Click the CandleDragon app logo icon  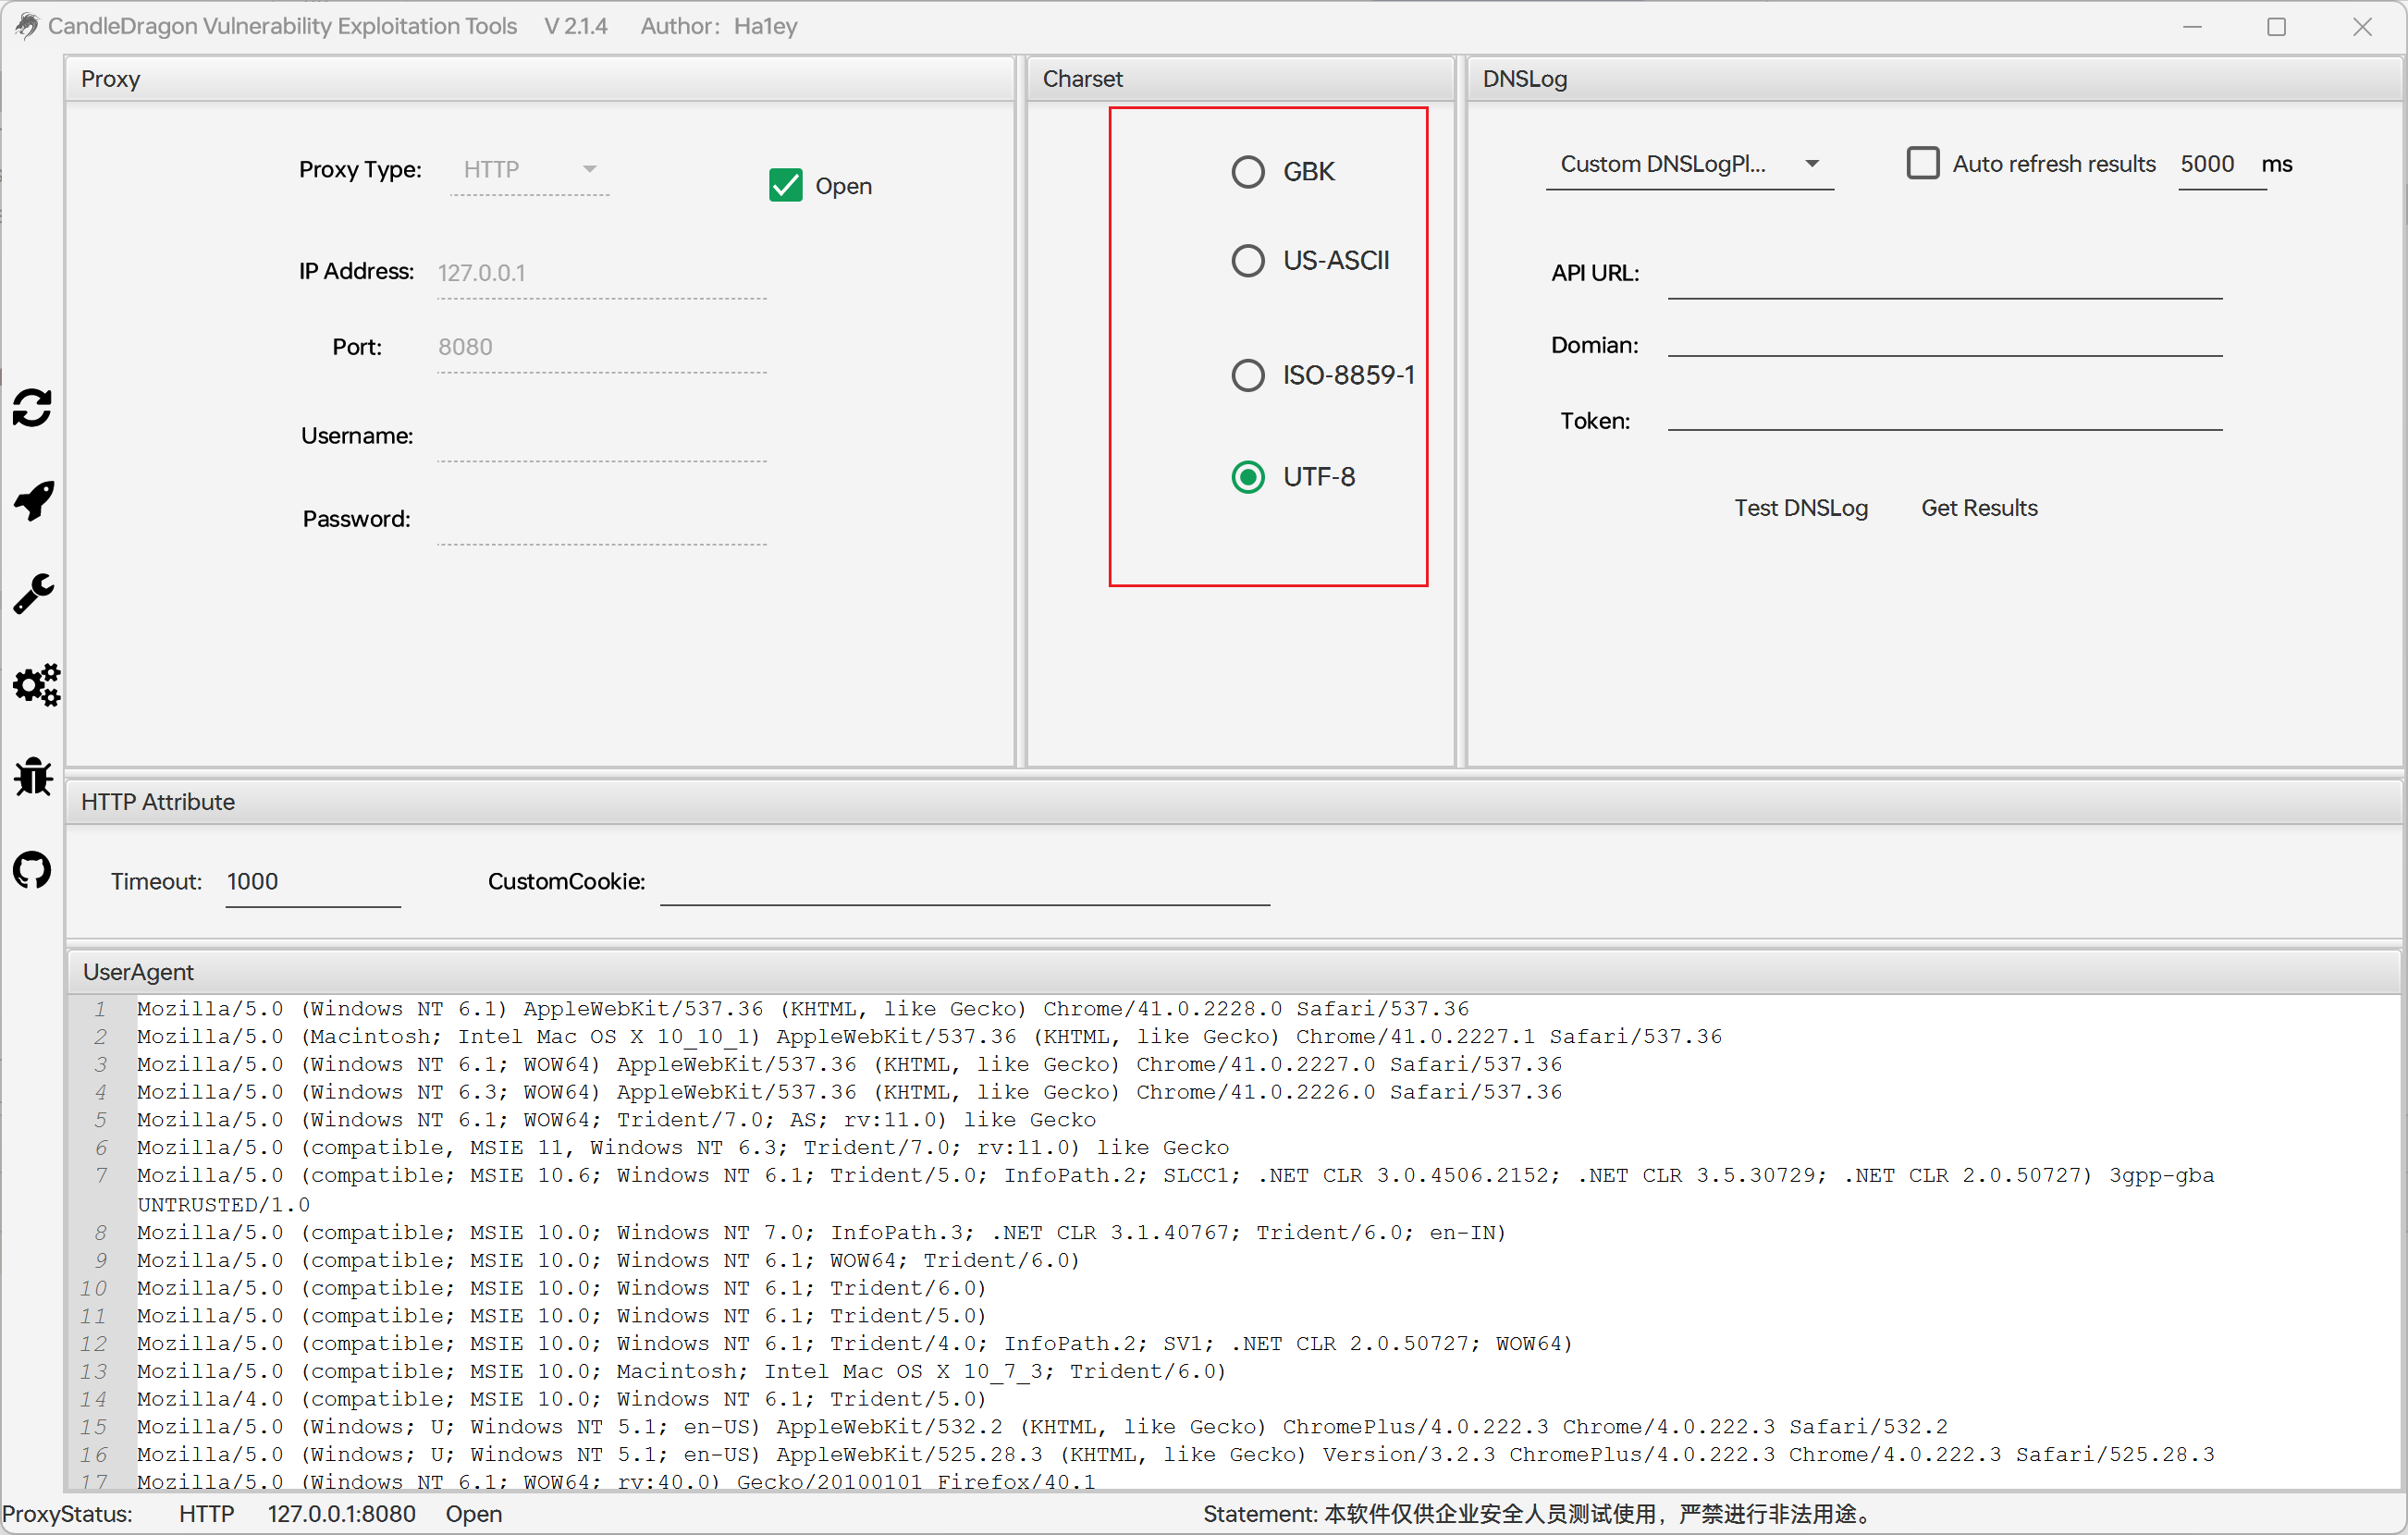[25, 26]
